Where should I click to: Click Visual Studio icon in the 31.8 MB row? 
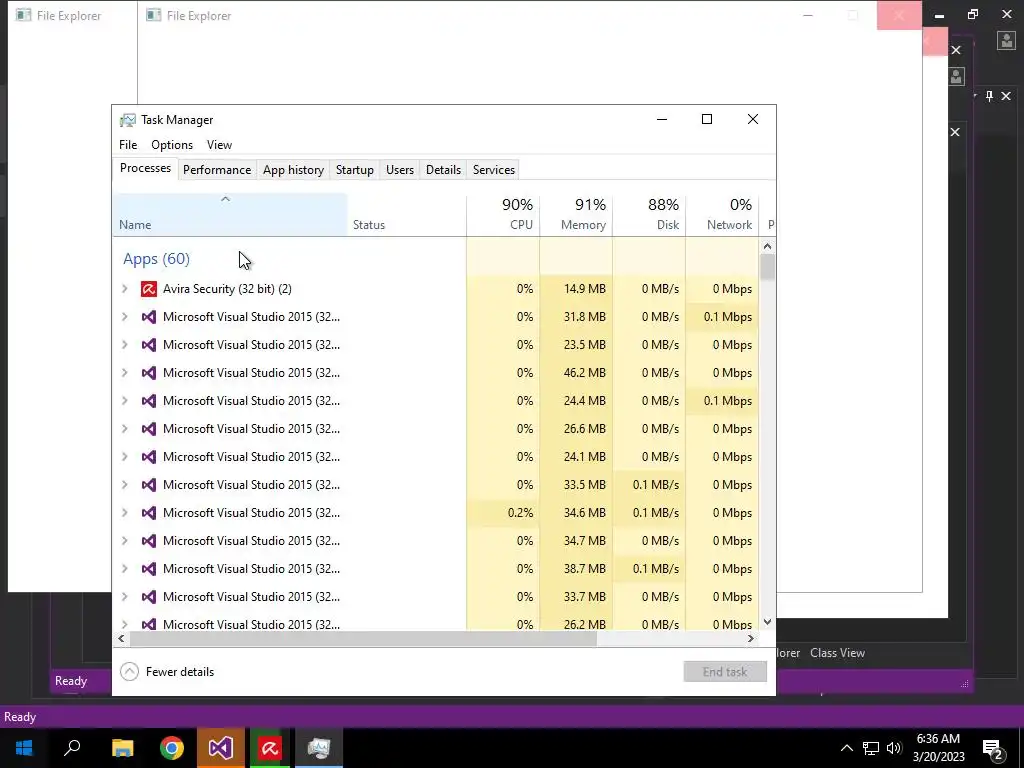click(149, 317)
